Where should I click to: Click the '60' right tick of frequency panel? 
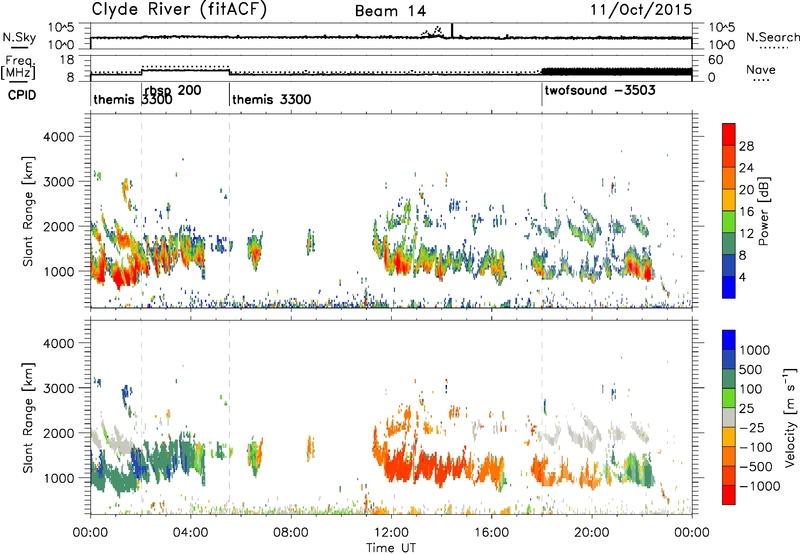pos(716,60)
